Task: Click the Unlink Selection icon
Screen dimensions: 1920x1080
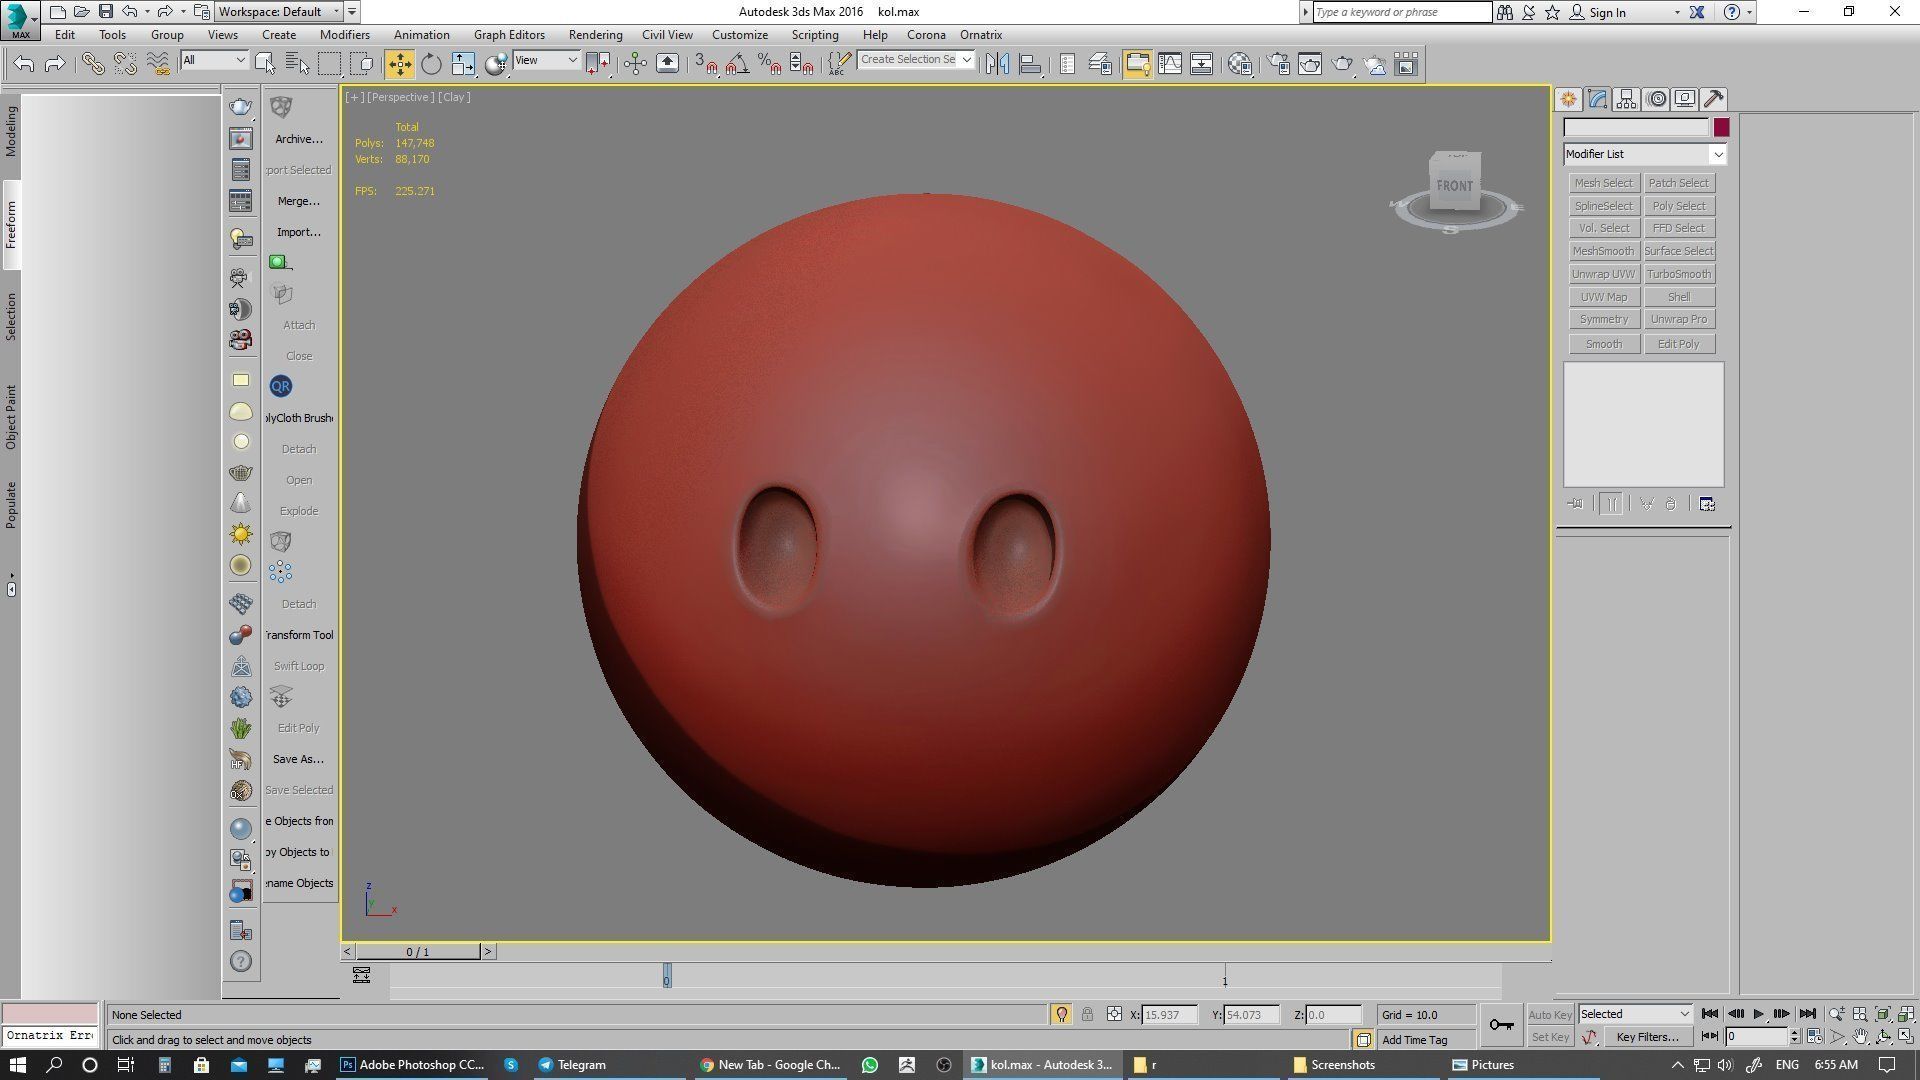Action: click(125, 64)
